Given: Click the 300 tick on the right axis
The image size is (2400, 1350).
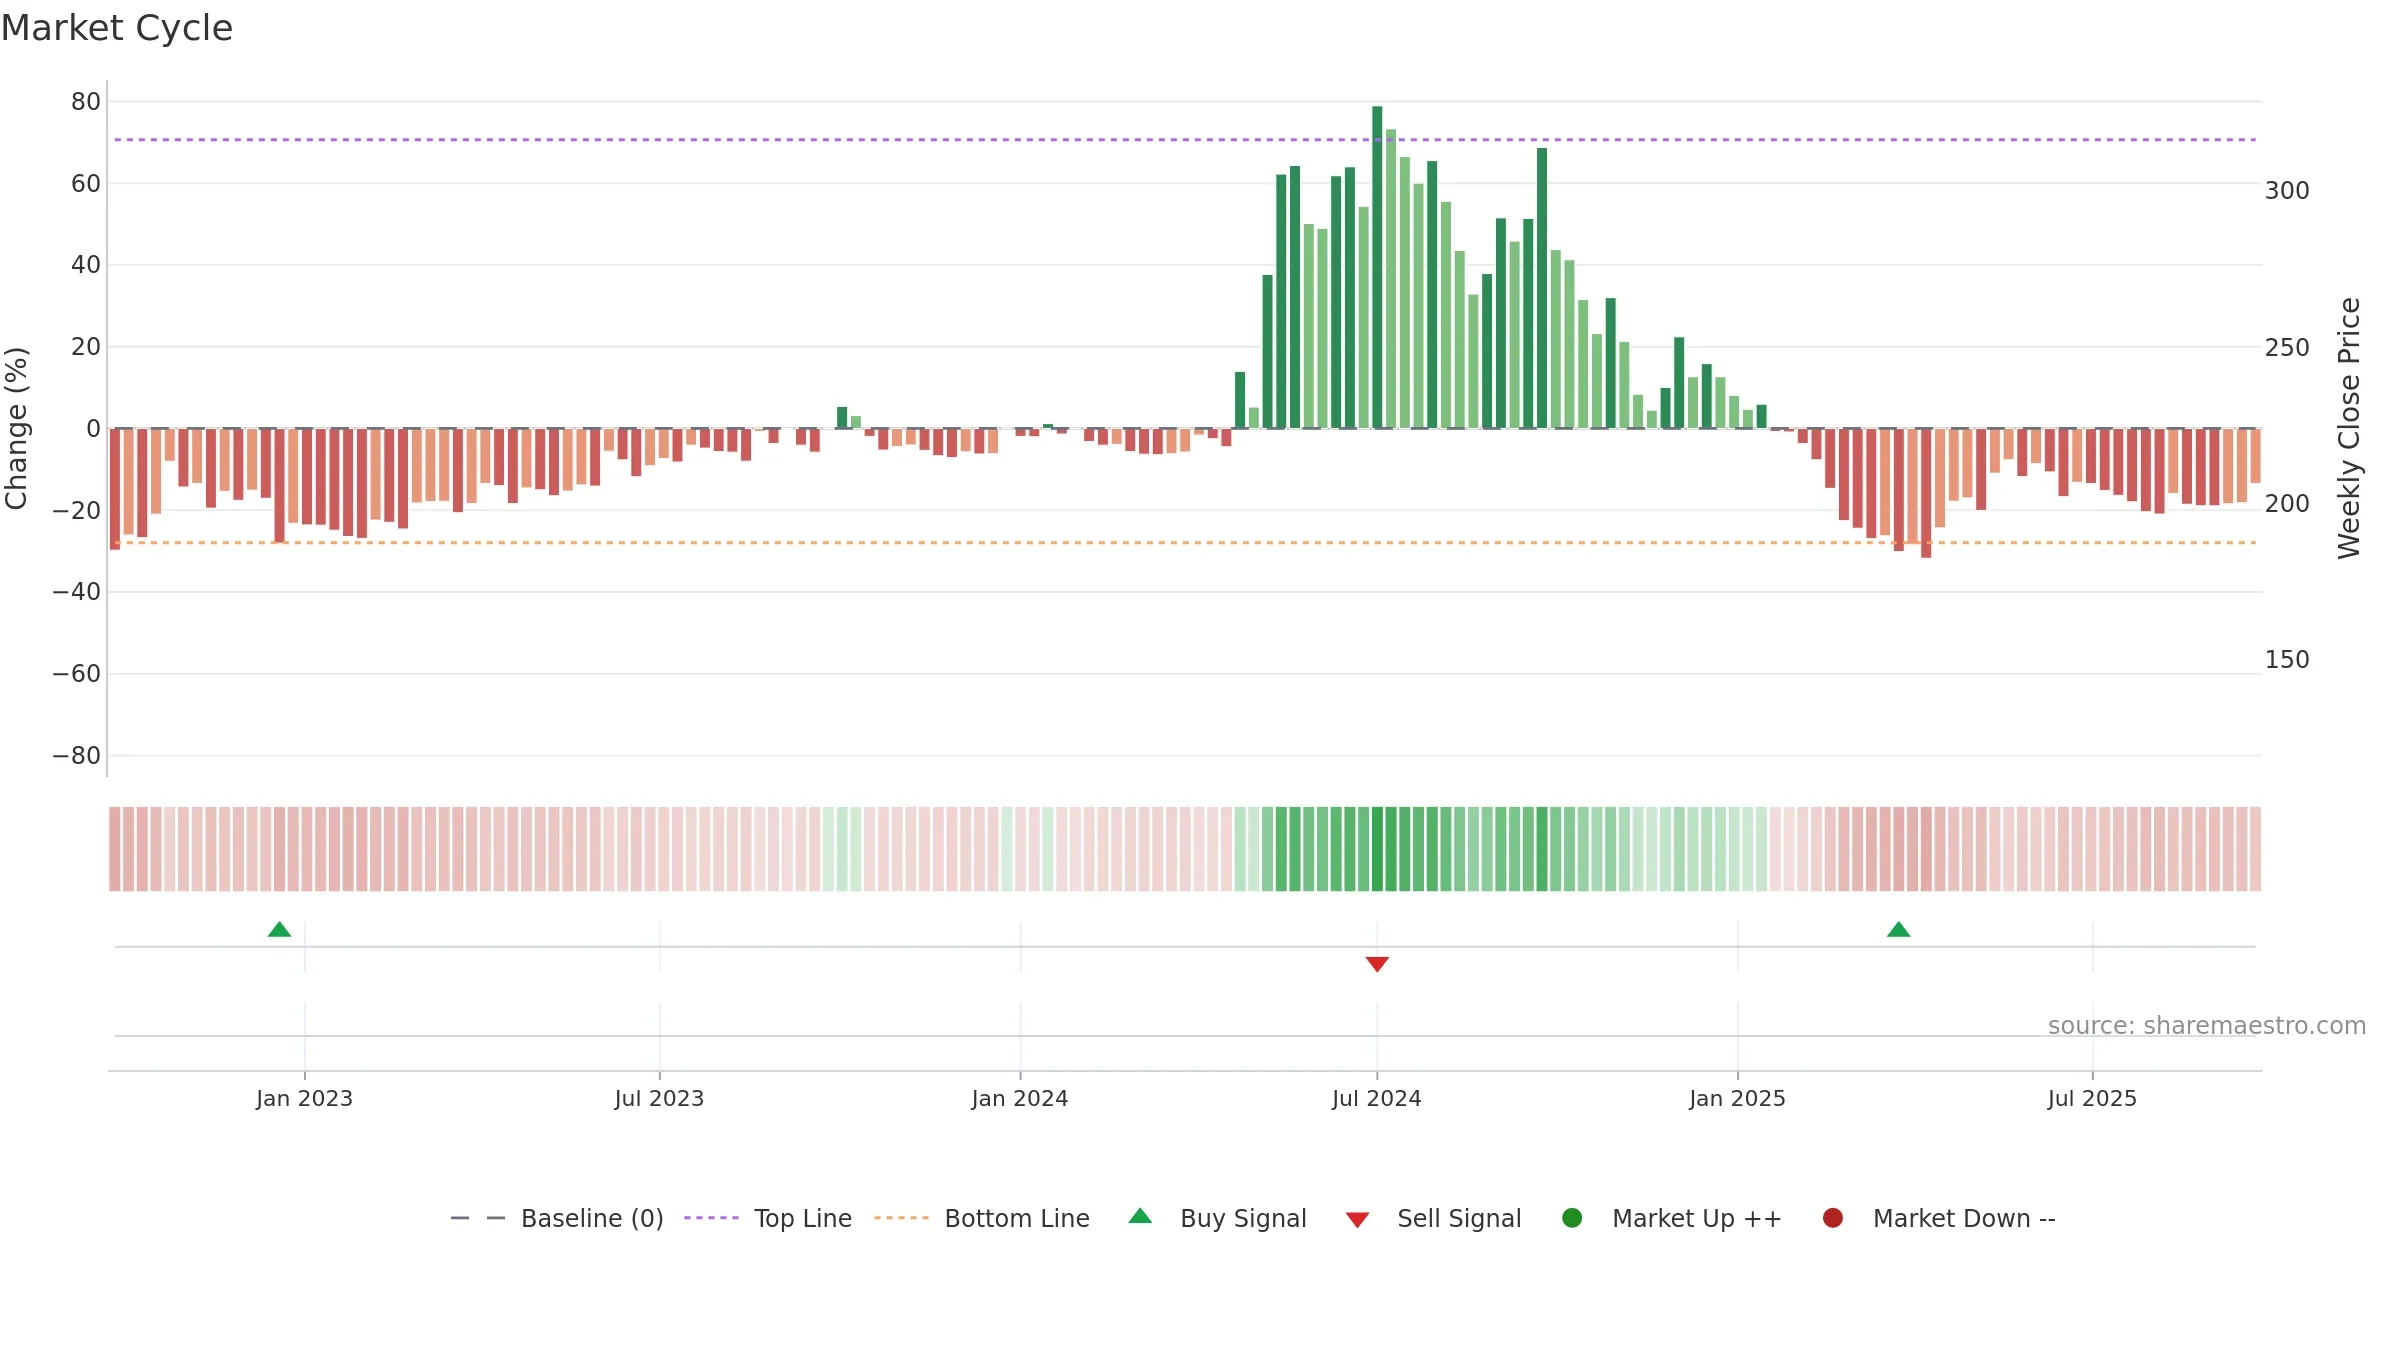Looking at the screenshot, I should point(2287,191).
